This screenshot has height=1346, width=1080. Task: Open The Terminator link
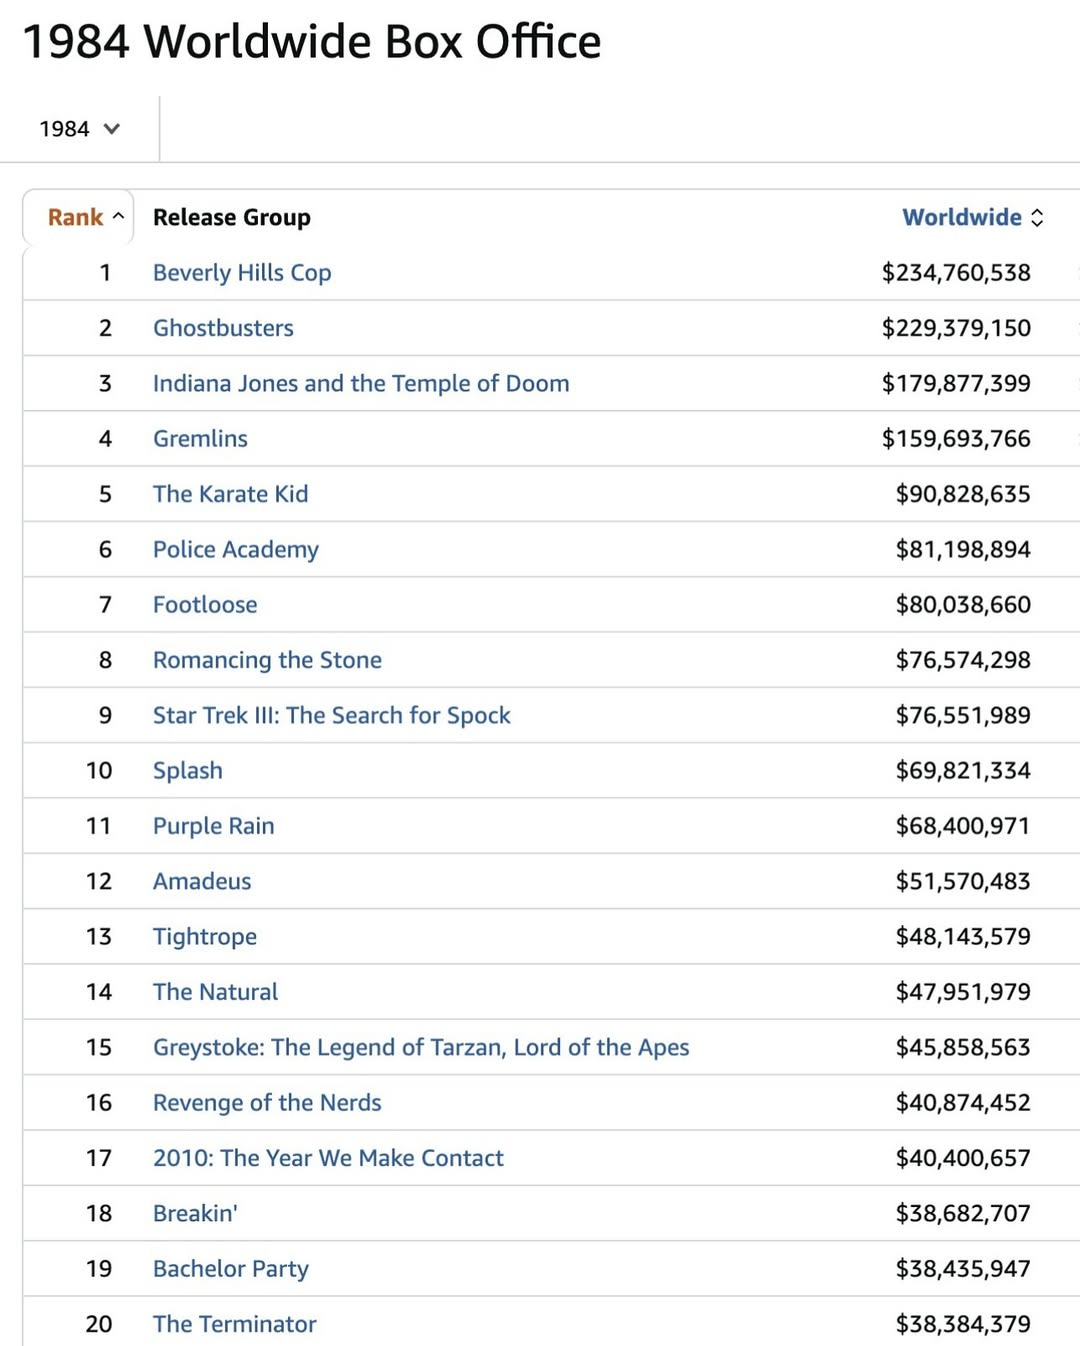[234, 1324]
